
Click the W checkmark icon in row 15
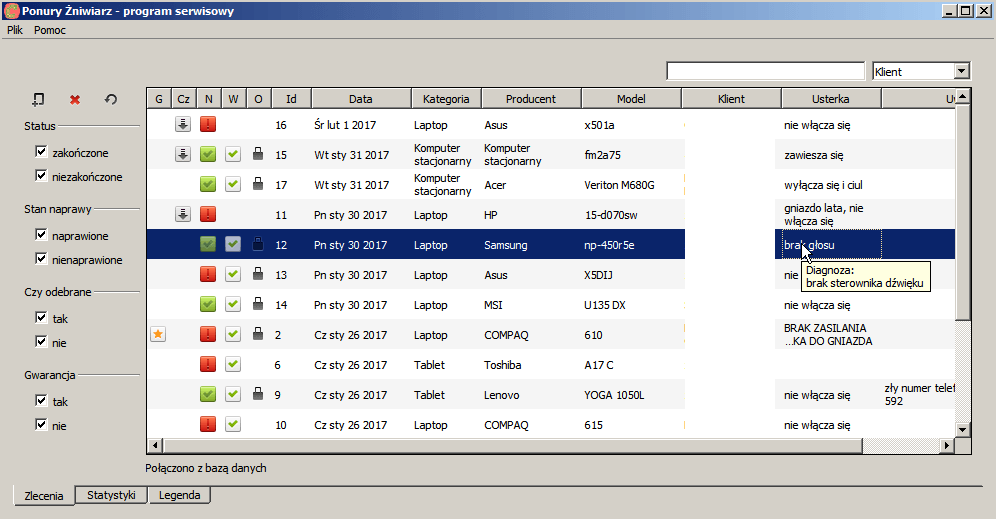[x=233, y=154]
